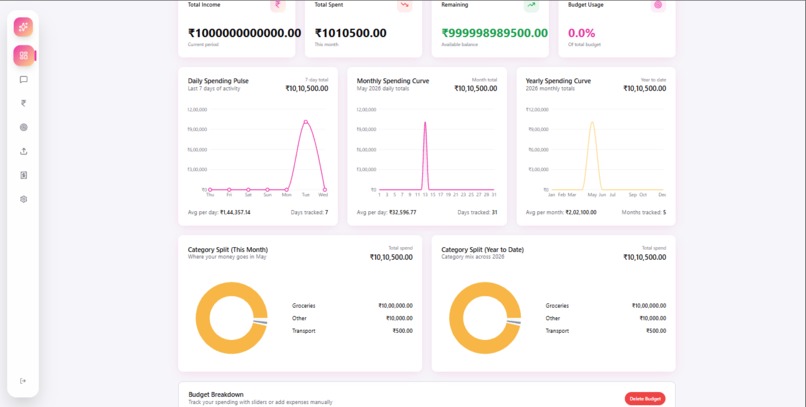Click the target icon on Budget Usage card
Image resolution: width=806 pixels, height=407 pixels.
[x=658, y=5]
